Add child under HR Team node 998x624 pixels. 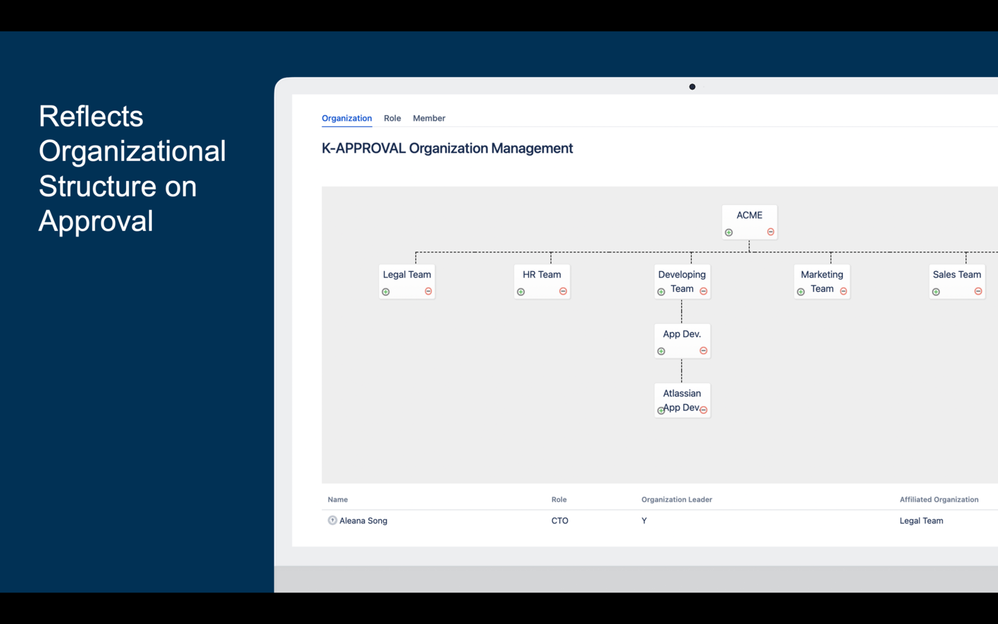pyautogui.click(x=521, y=292)
